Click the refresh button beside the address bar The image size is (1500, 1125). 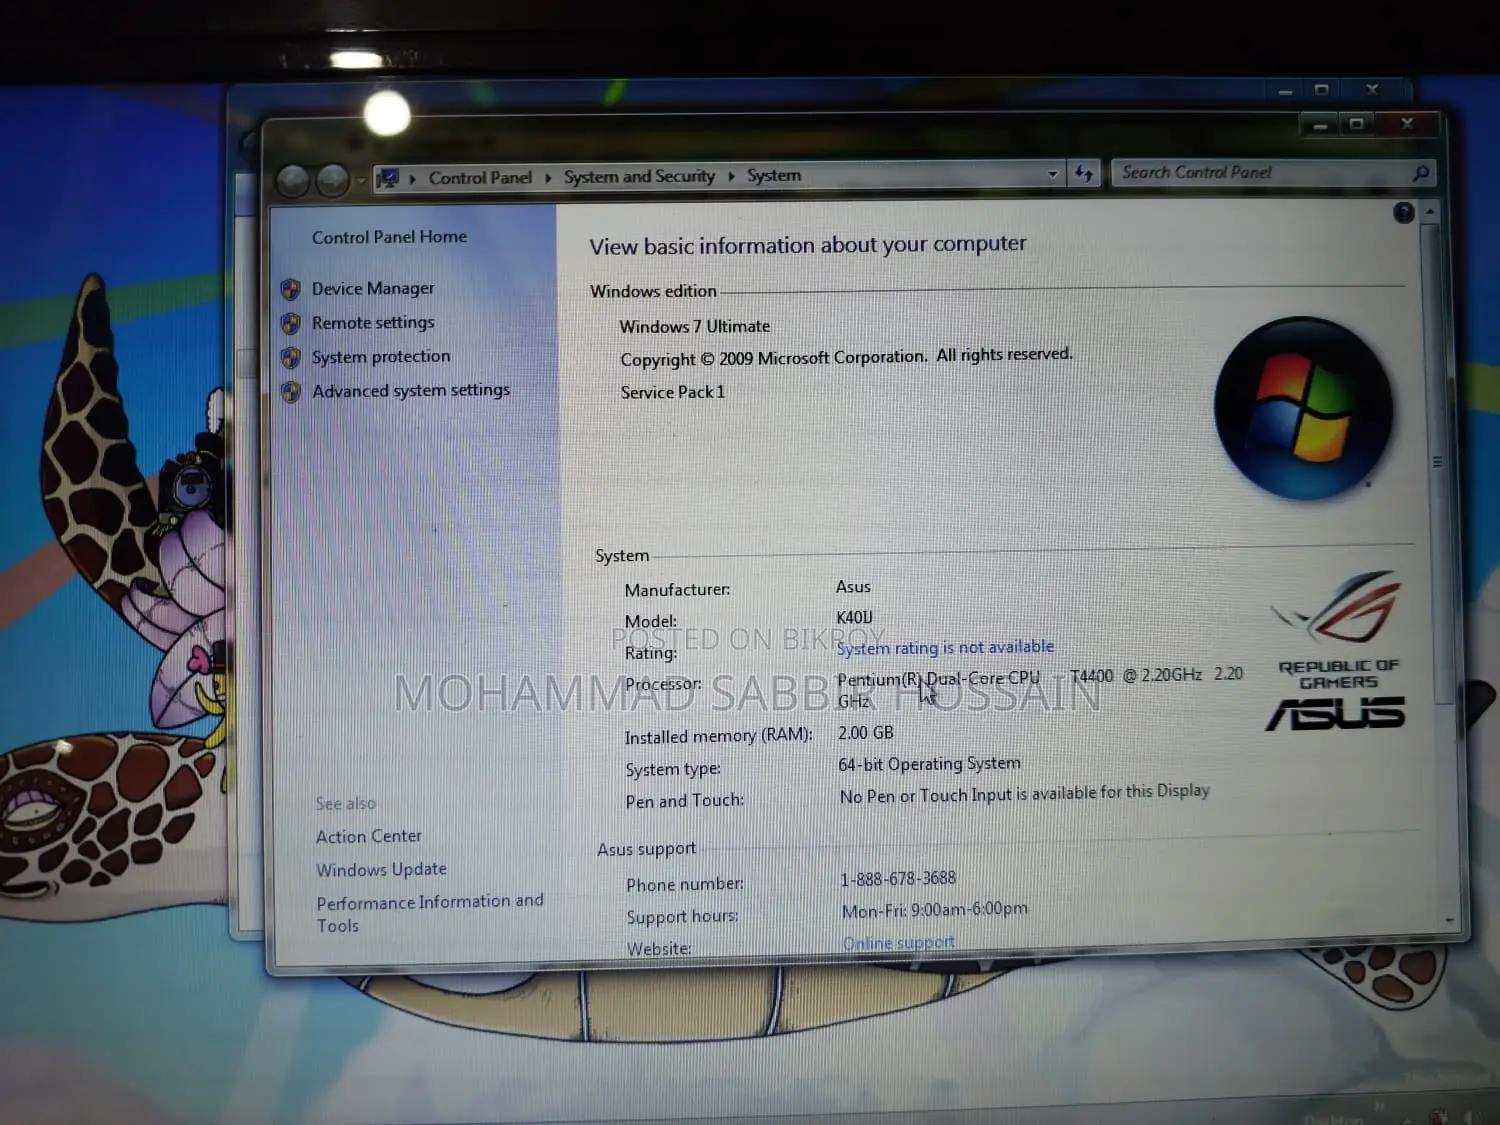(1084, 174)
